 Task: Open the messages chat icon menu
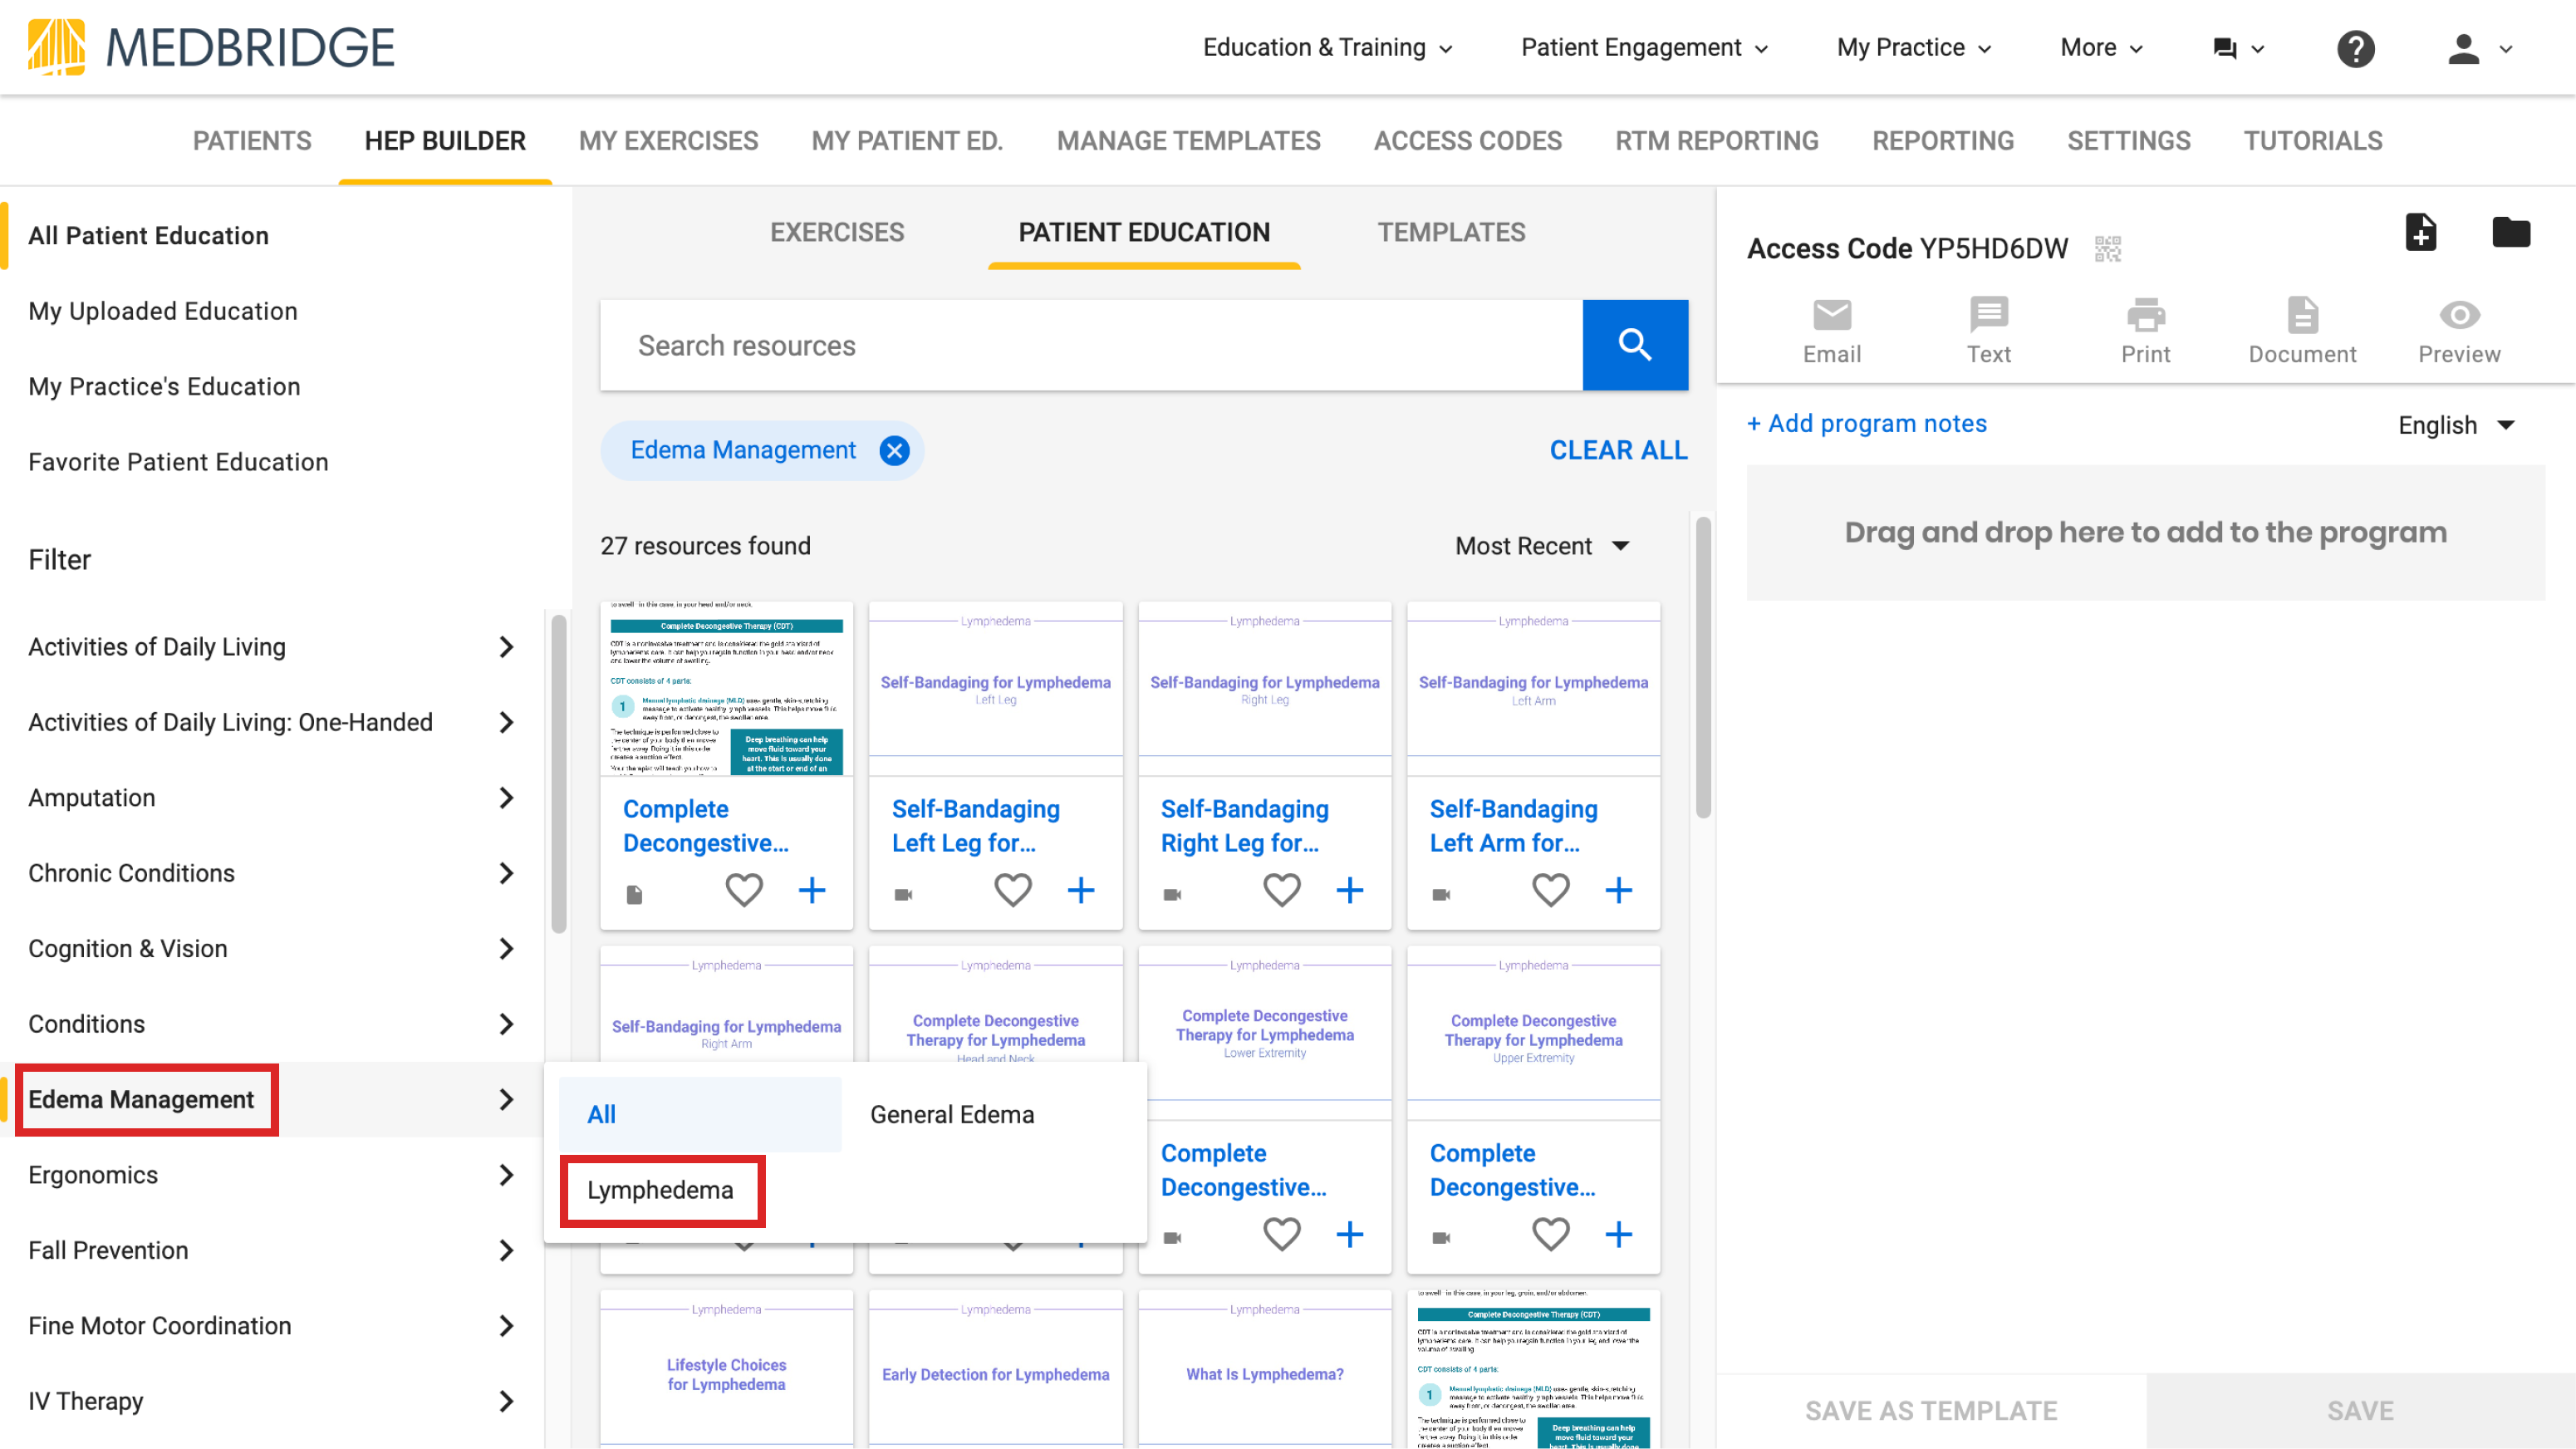pyautogui.click(x=2238, y=48)
